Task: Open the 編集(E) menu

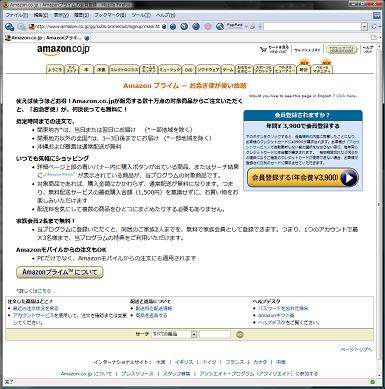Action: pos(41,15)
